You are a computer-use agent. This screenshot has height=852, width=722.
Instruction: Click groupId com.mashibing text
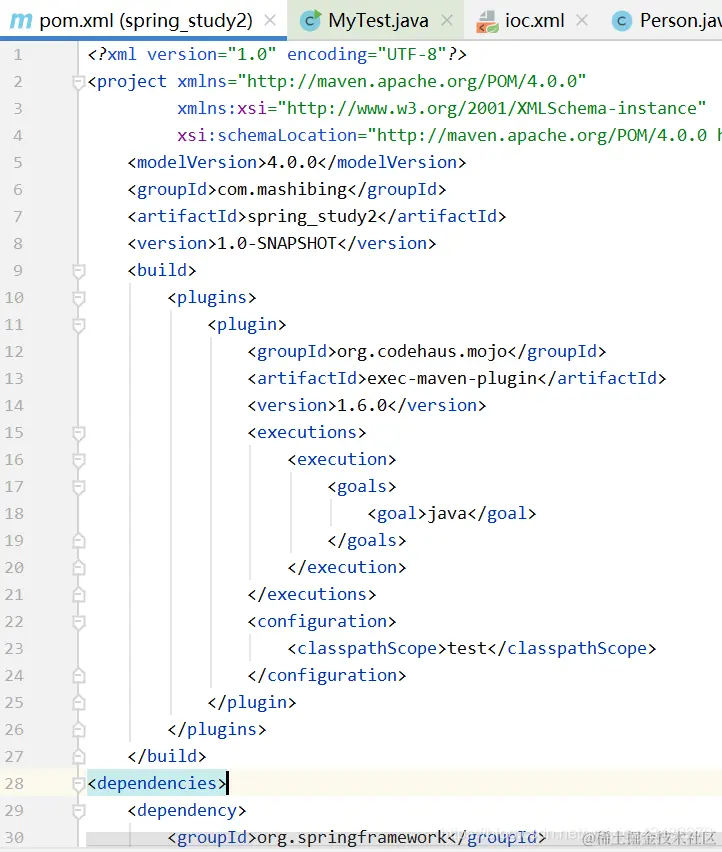coord(287,190)
